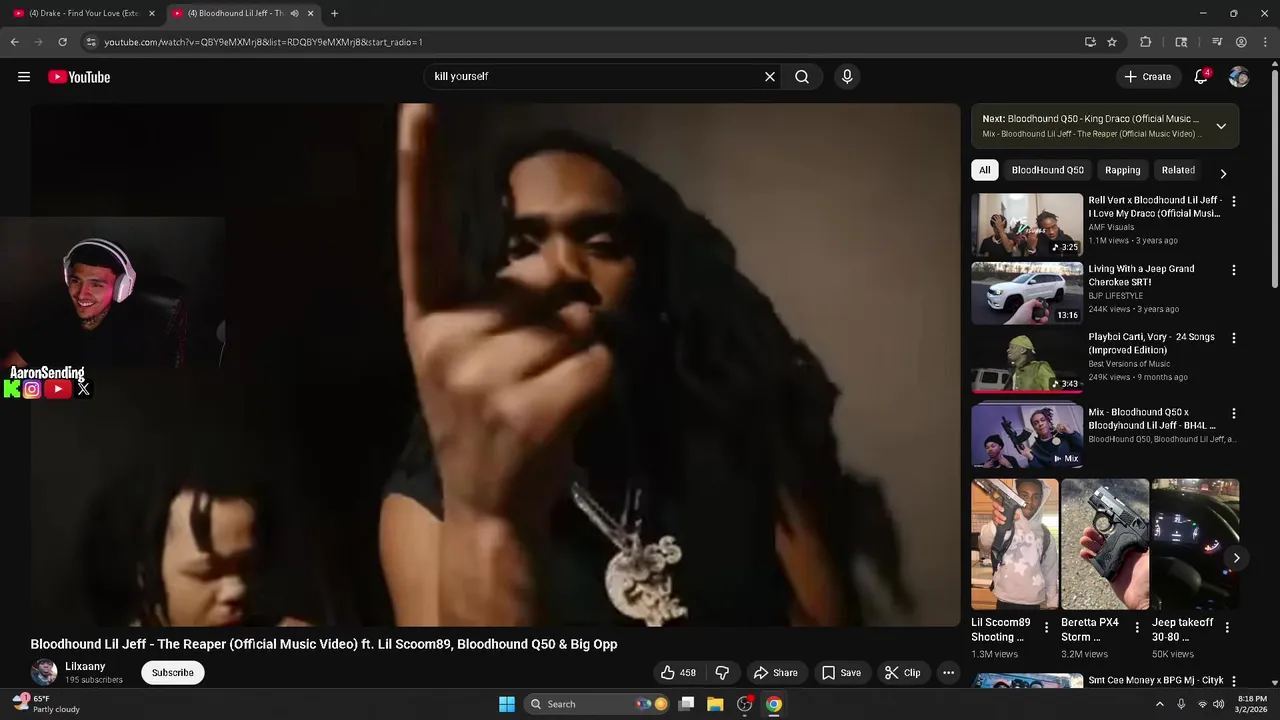Open File Explorer from the taskbar
This screenshot has height=720, width=1280.
click(x=715, y=704)
